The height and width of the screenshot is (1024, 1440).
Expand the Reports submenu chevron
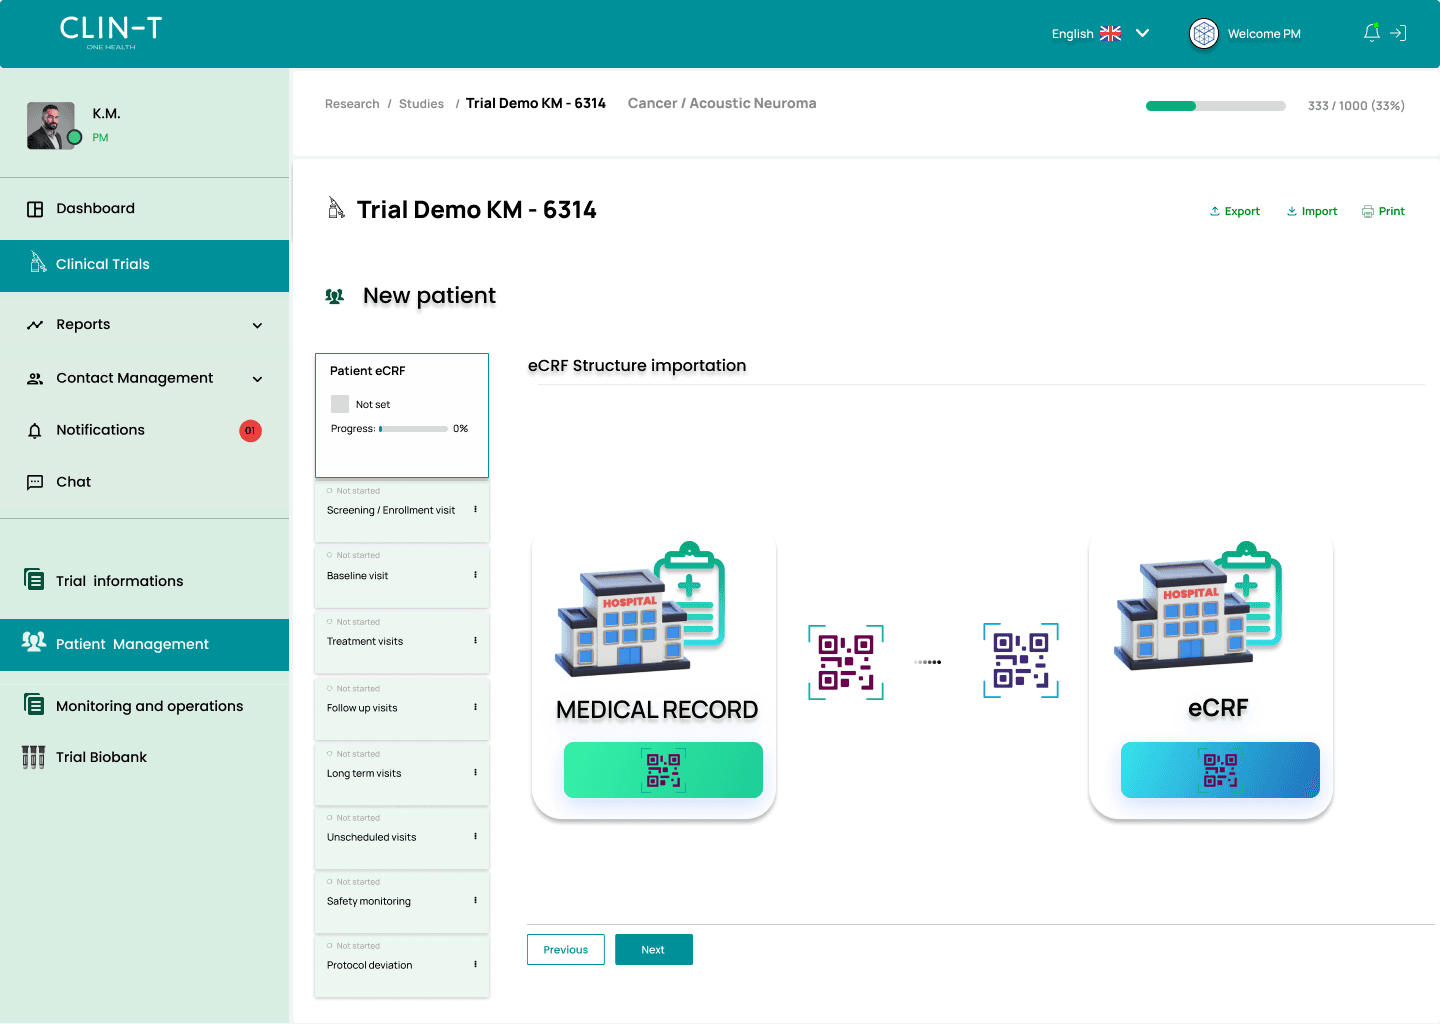tap(257, 325)
